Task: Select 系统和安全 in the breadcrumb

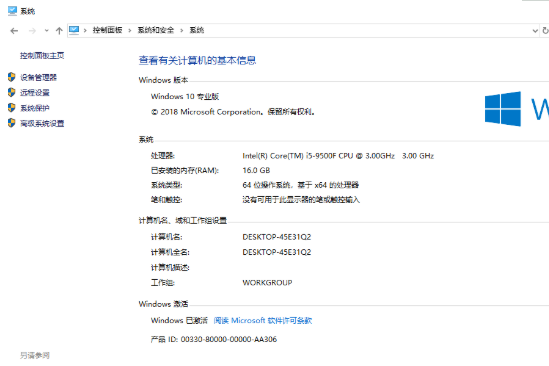Action: pos(155,30)
